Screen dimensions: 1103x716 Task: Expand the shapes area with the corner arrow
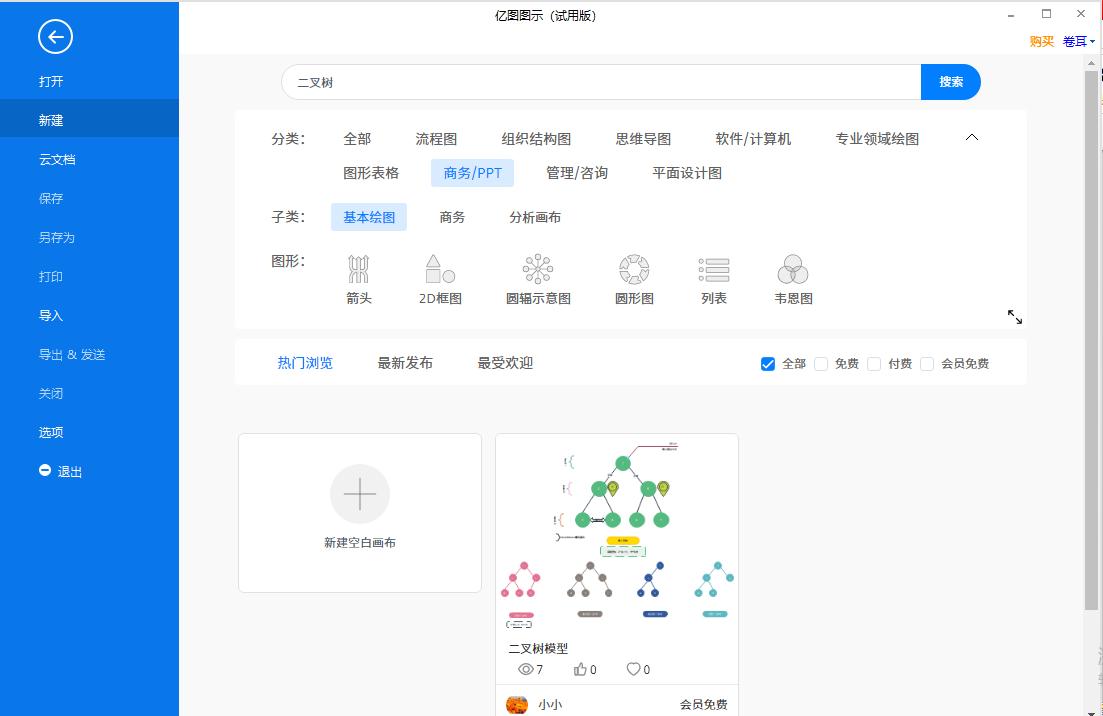tap(1015, 317)
